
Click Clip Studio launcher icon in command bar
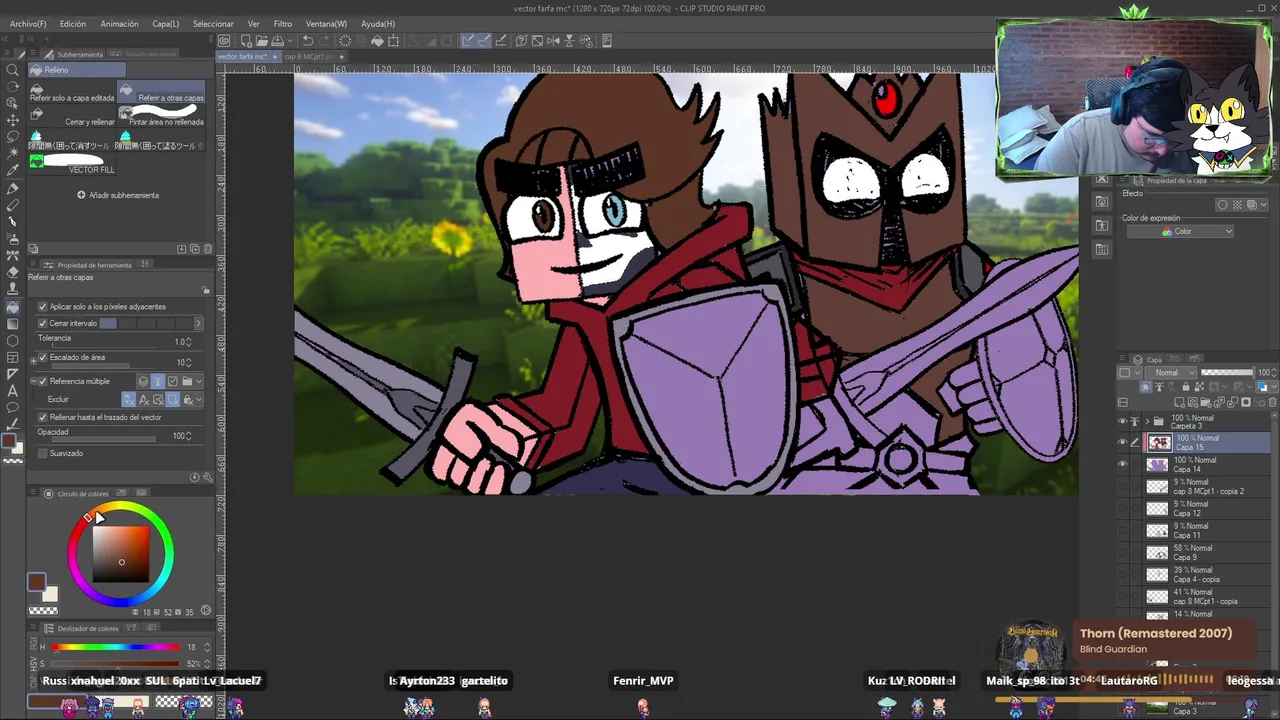pos(224,41)
